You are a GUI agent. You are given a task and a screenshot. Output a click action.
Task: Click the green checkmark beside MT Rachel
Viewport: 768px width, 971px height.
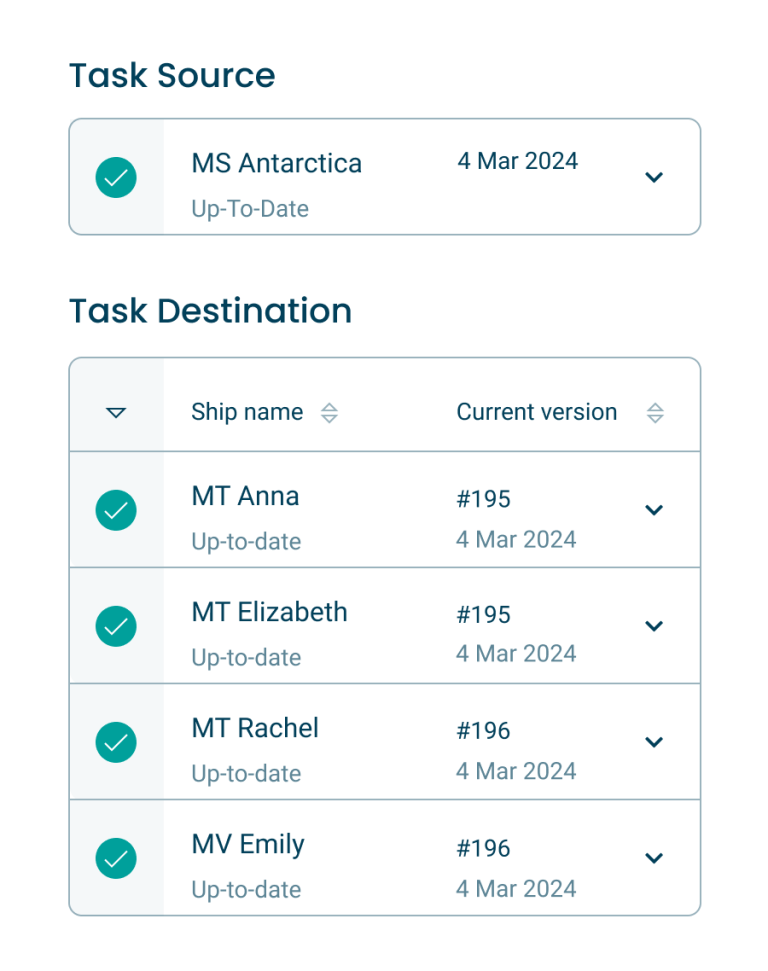tap(116, 742)
